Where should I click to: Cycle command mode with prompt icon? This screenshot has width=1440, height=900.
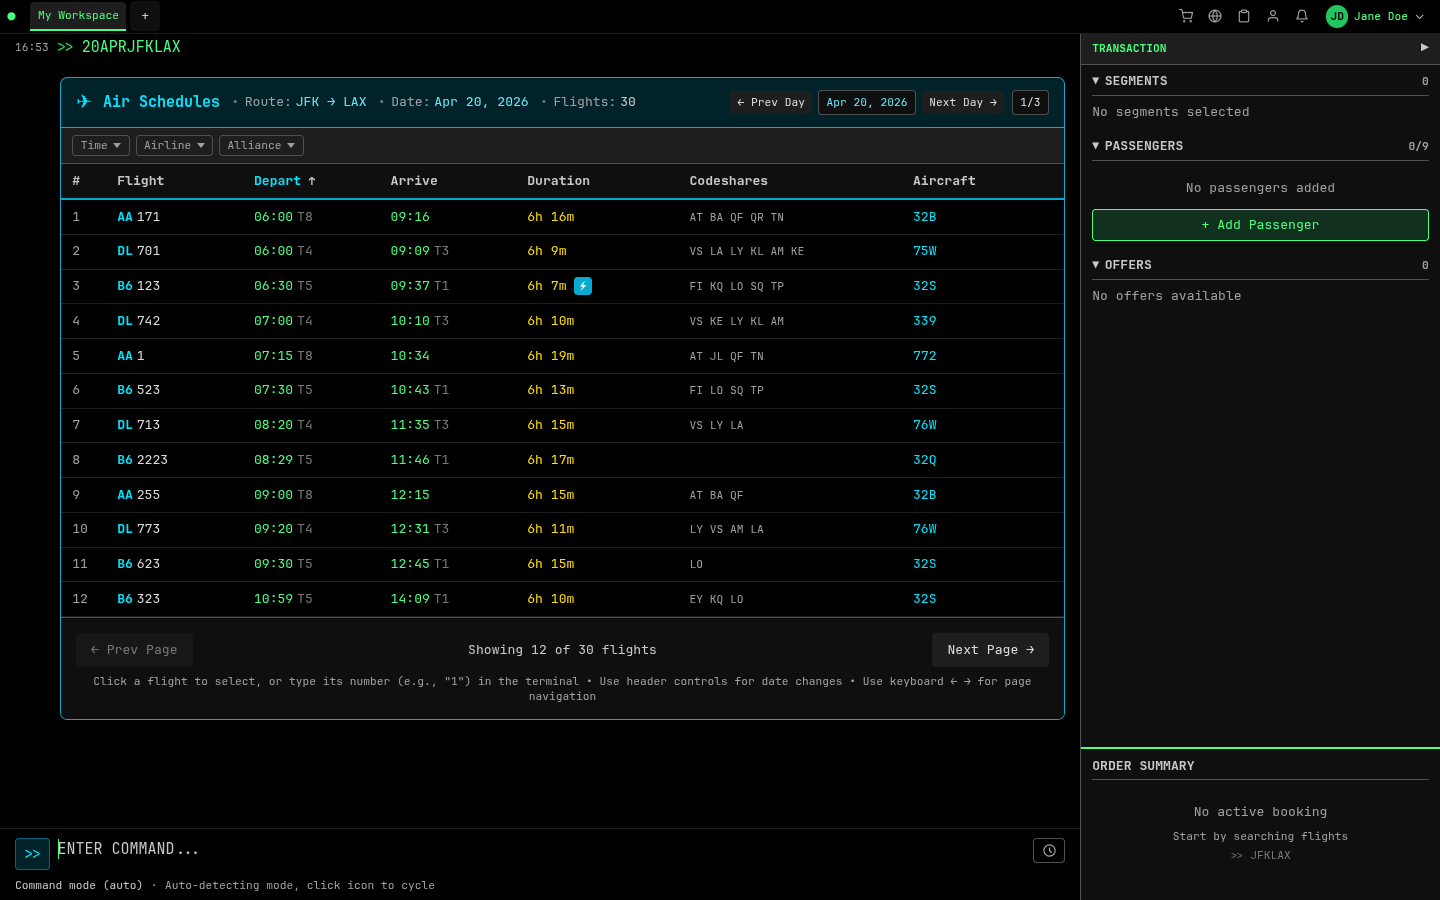point(32,854)
